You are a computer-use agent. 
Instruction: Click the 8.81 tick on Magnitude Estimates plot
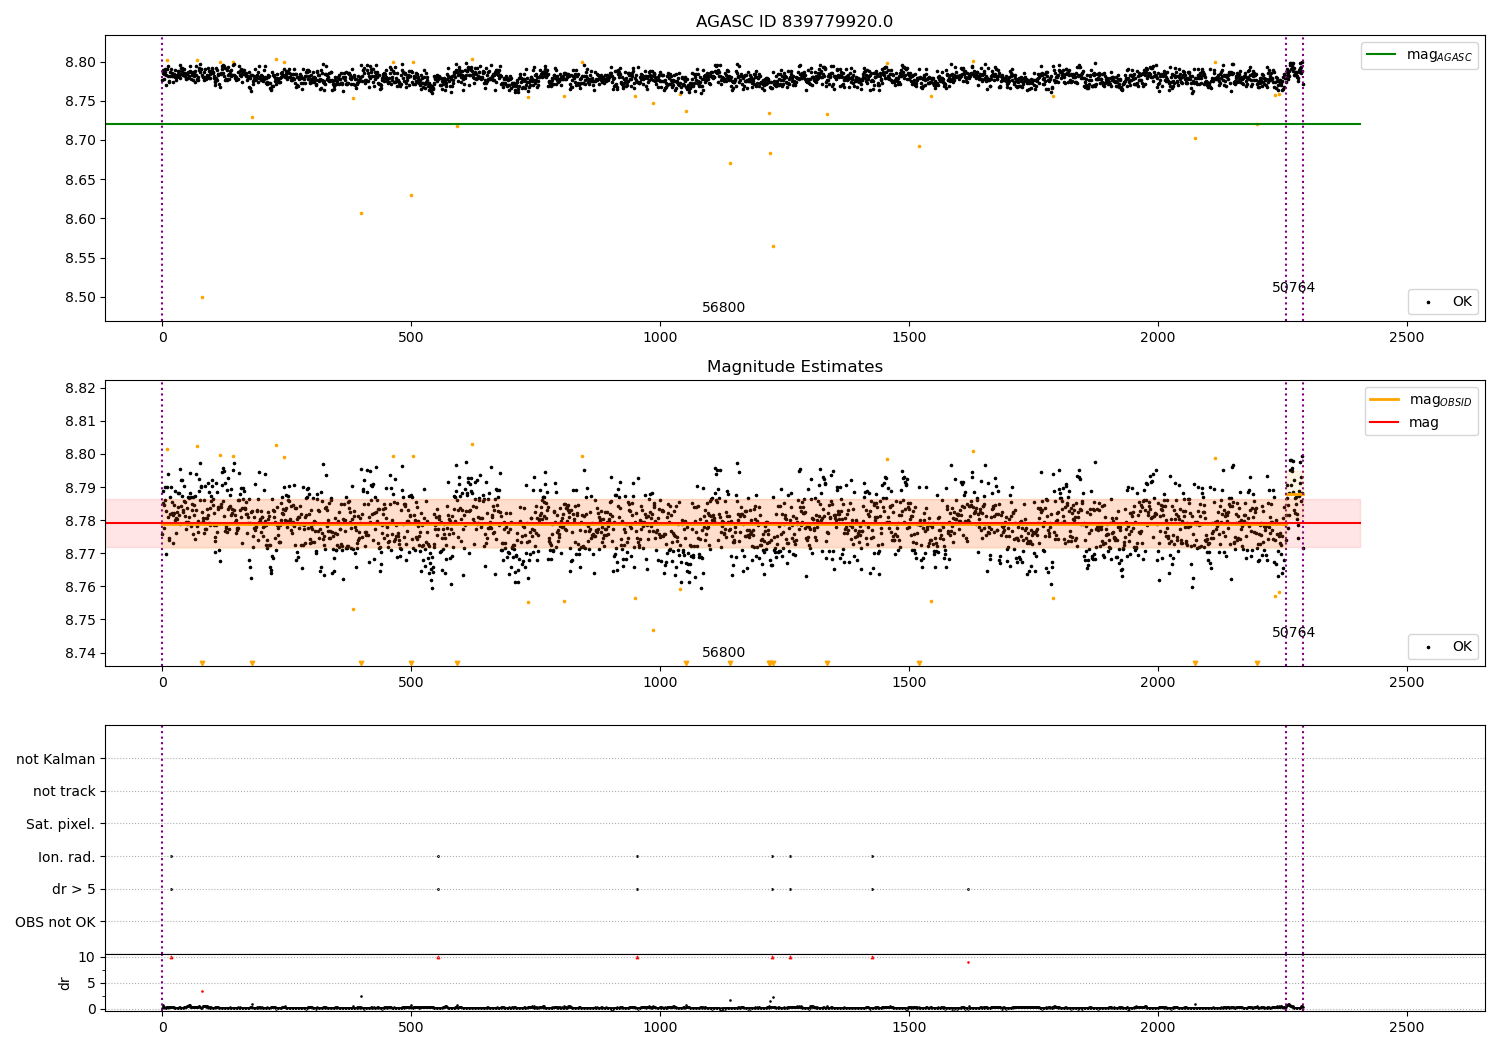tap(80, 421)
